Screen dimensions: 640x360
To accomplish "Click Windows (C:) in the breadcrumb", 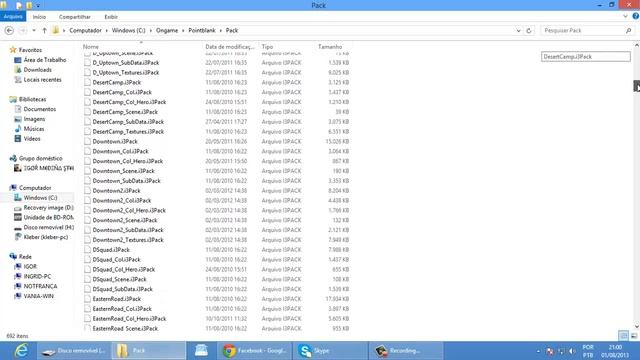I will tap(129, 31).
